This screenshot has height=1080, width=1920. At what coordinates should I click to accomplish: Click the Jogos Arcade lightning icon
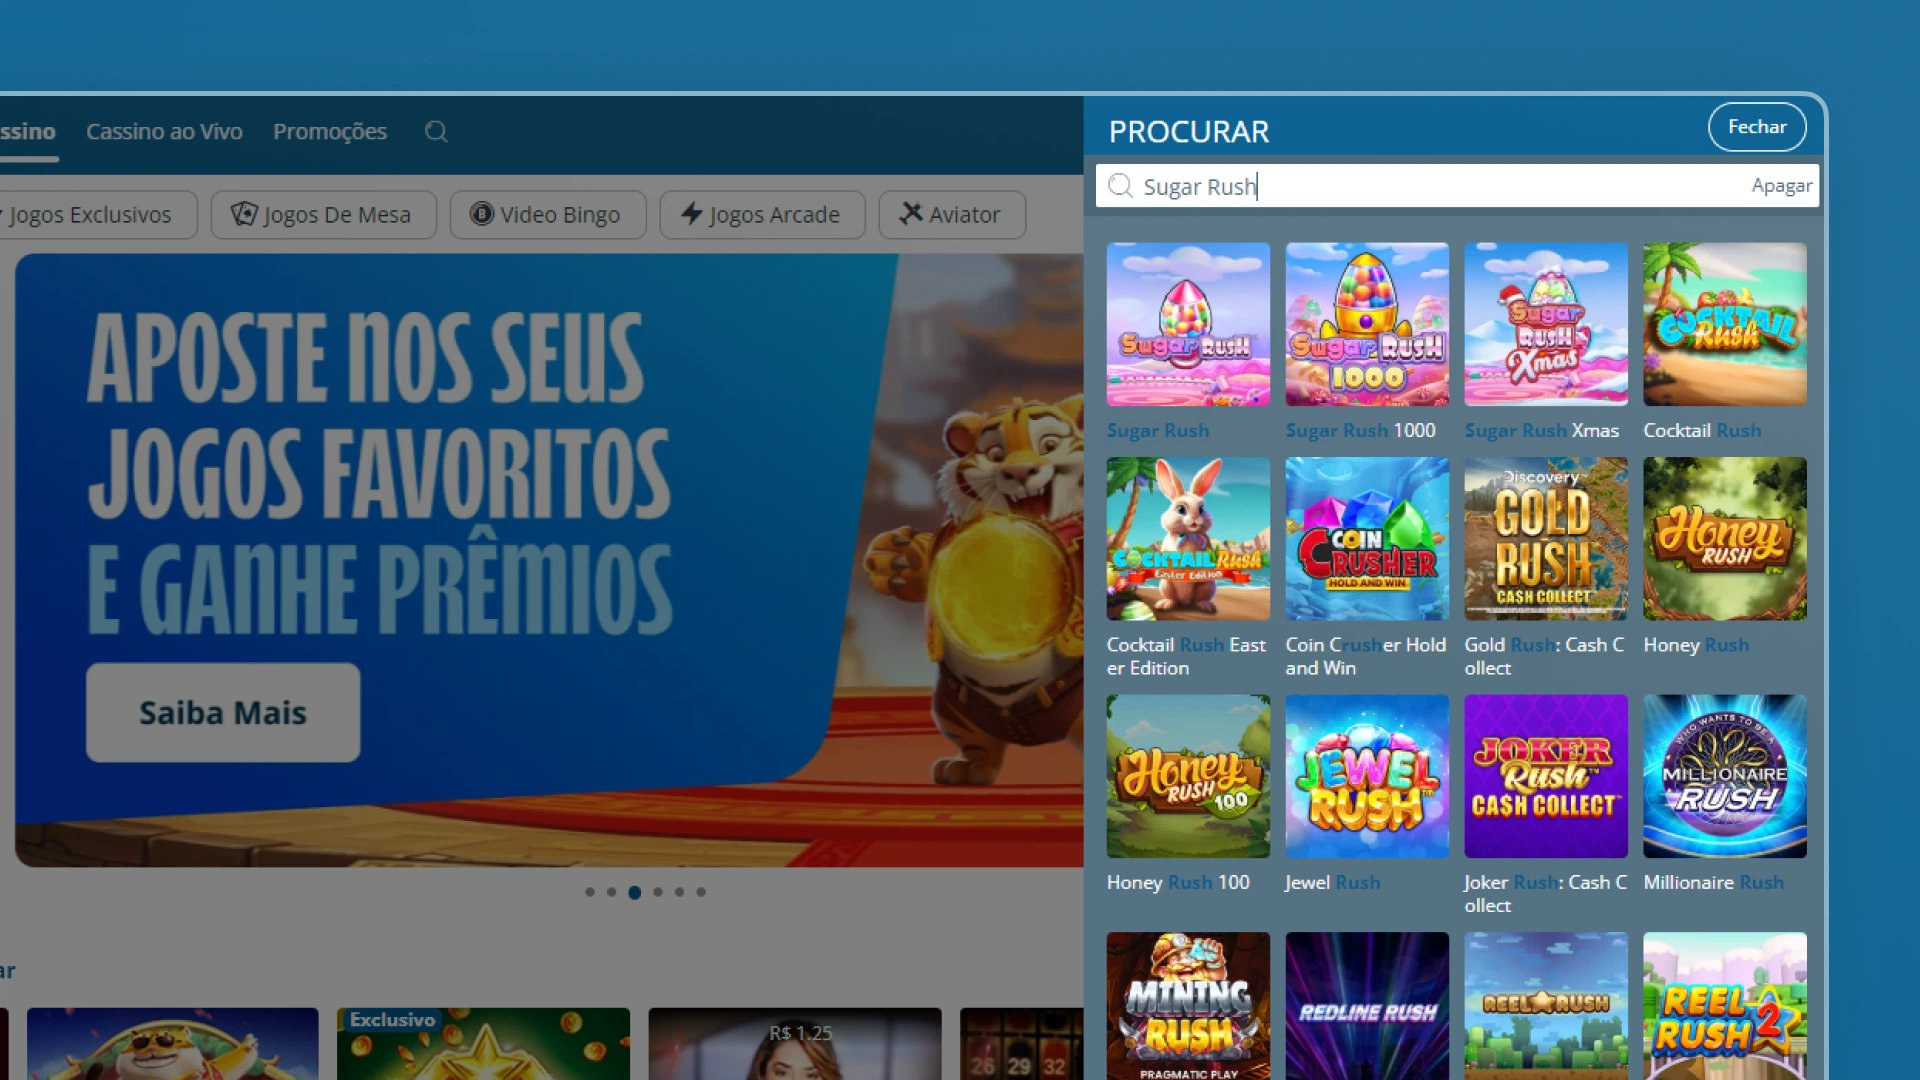click(x=691, y=214)
